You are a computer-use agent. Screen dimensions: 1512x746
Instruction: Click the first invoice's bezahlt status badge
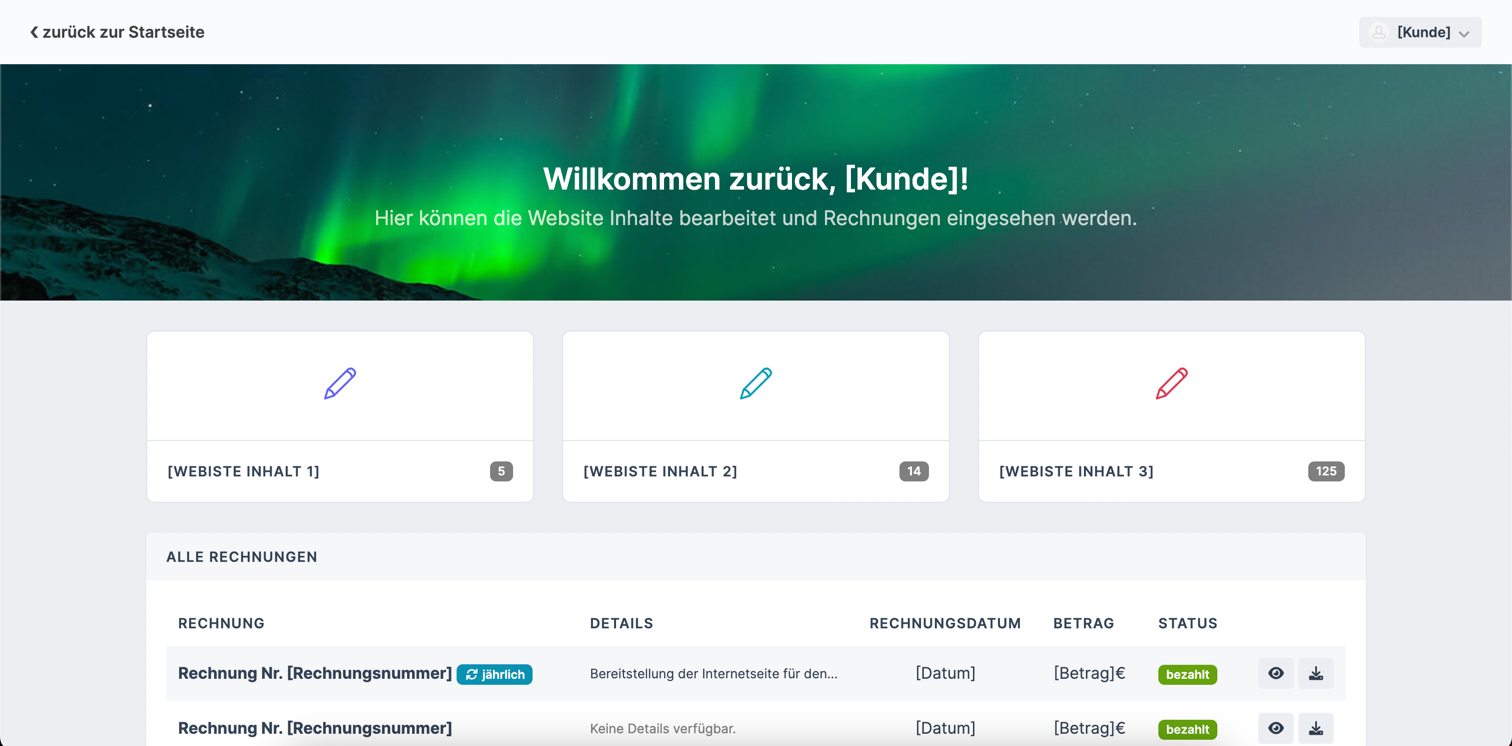click(1187, 675)
